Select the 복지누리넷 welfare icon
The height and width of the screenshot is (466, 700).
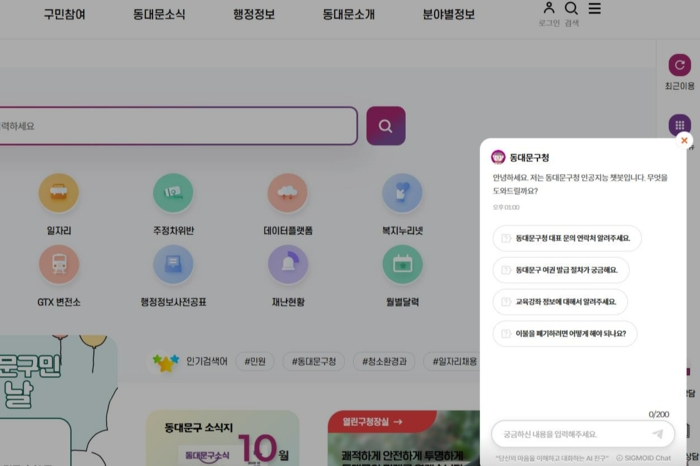coord(402,193)
